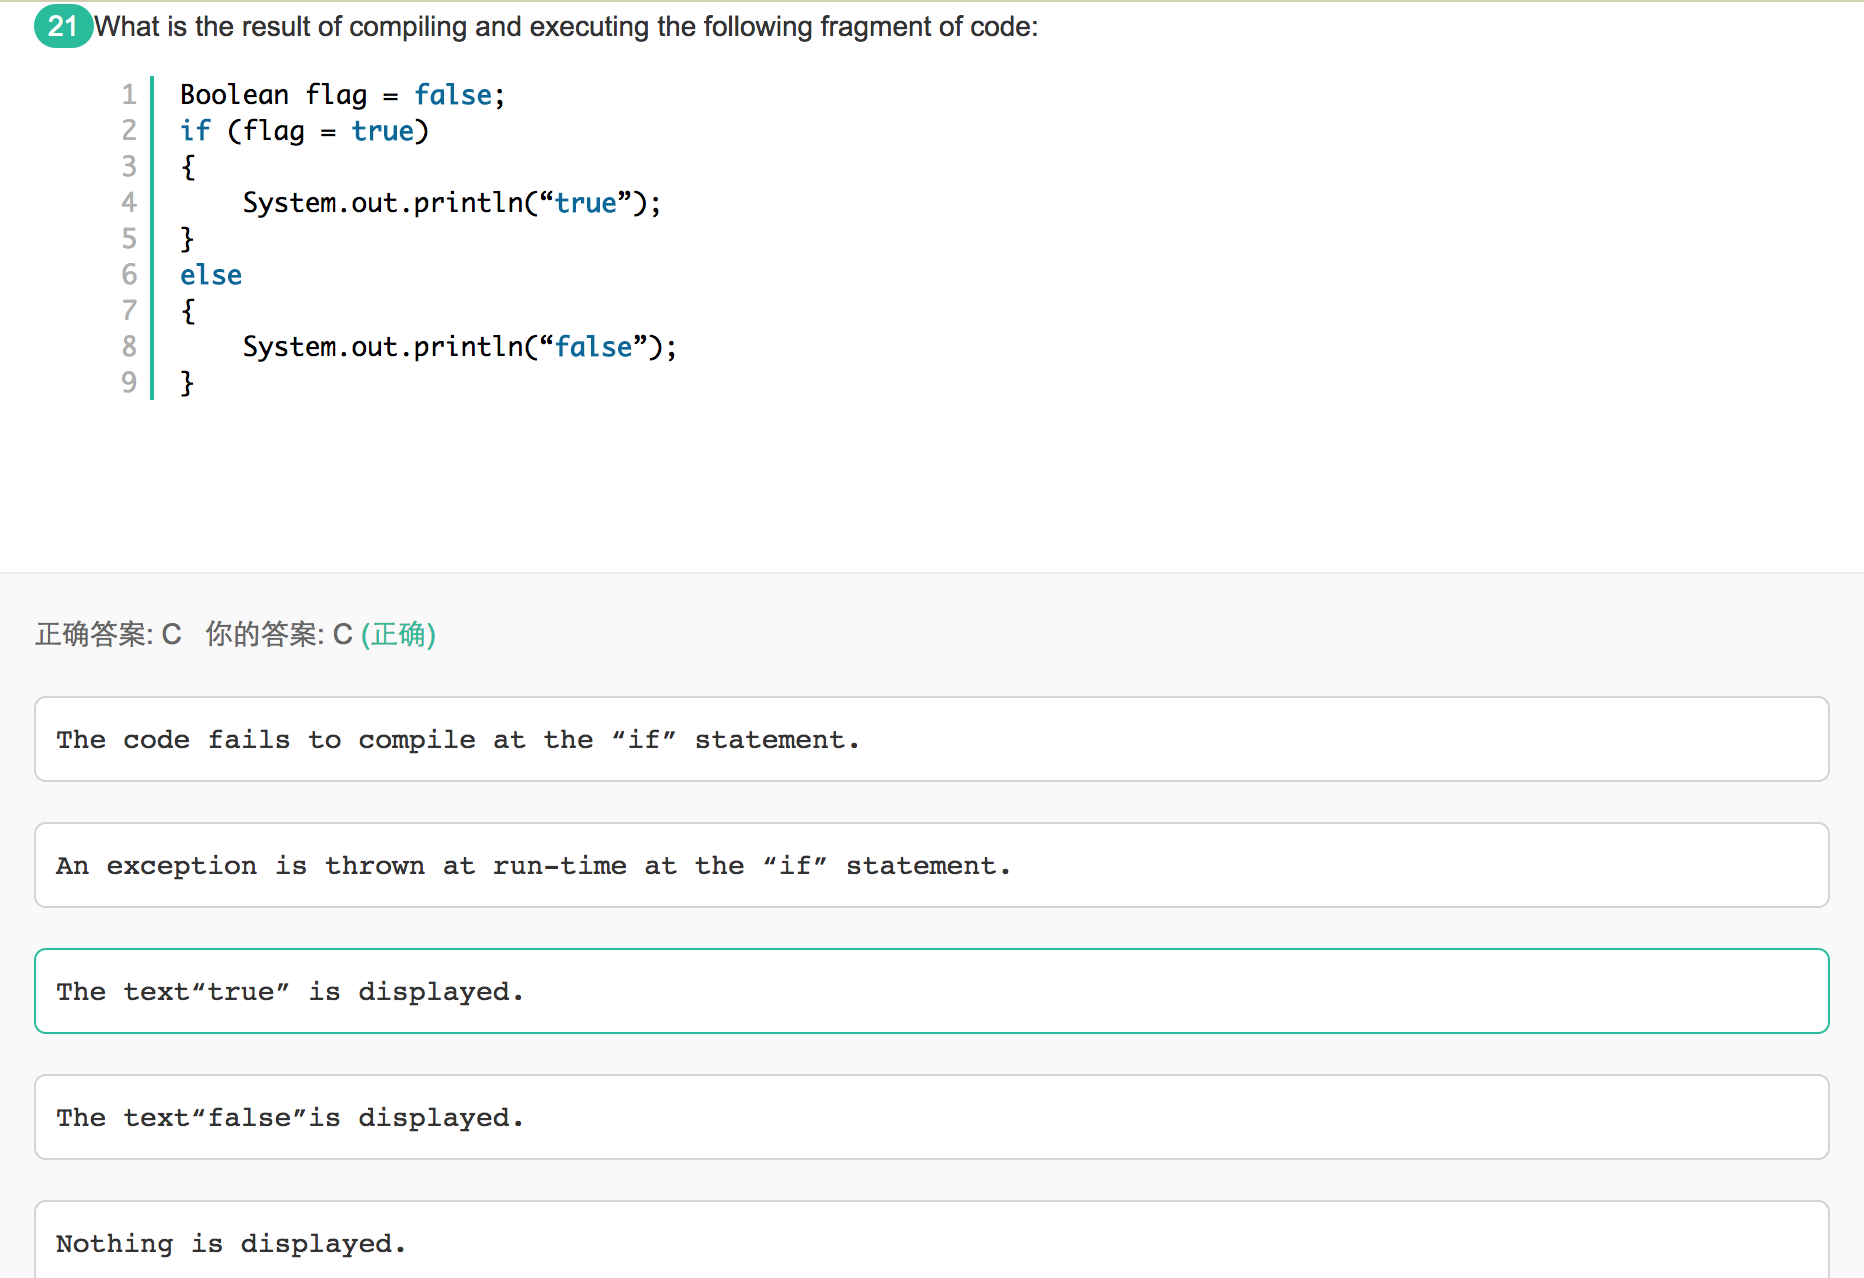Click the "你的答案: C" text
Screen dimensions: 1864x1278
click(x=278, y=634)
